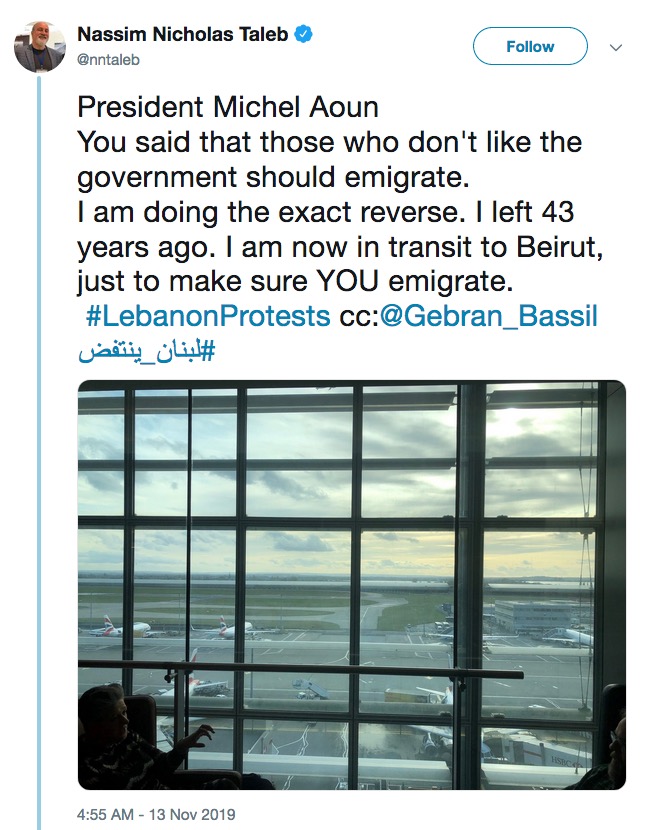Open the @Gebran_Bassil mention

[x=489, y=316]
